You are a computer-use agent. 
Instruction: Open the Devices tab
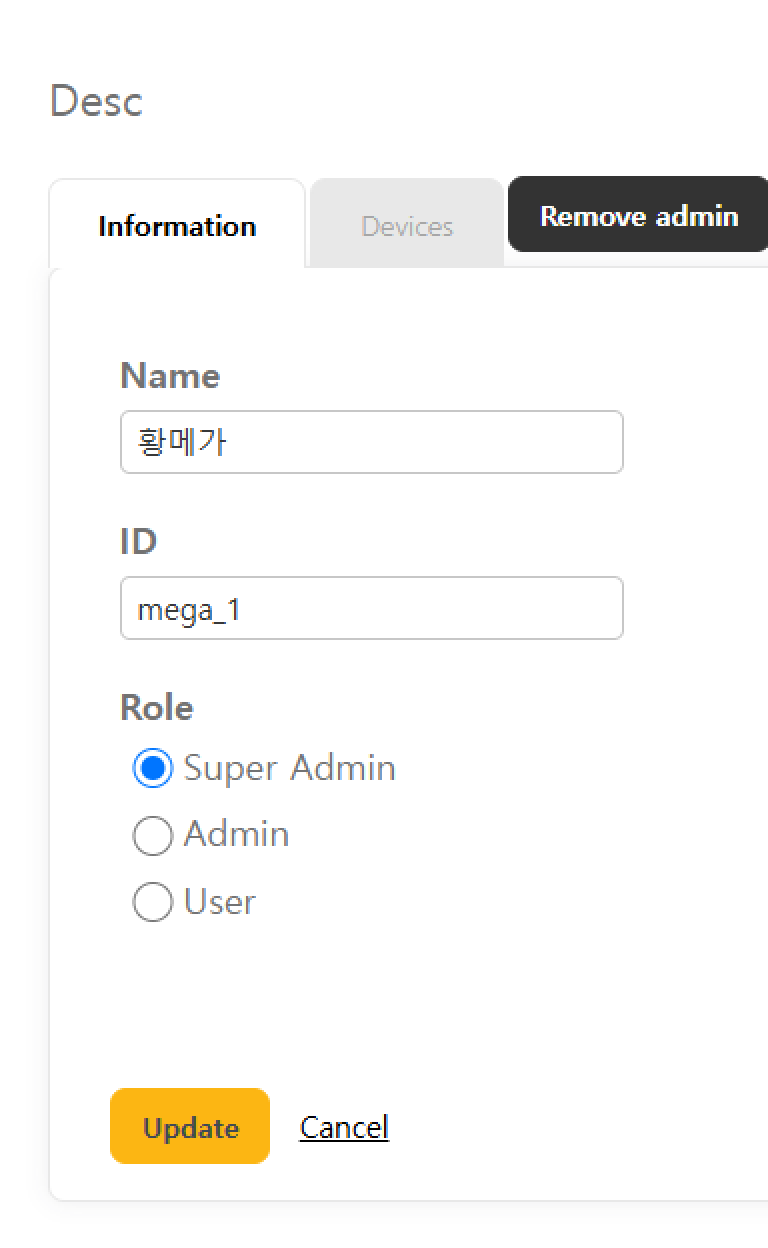pos(407,226)
